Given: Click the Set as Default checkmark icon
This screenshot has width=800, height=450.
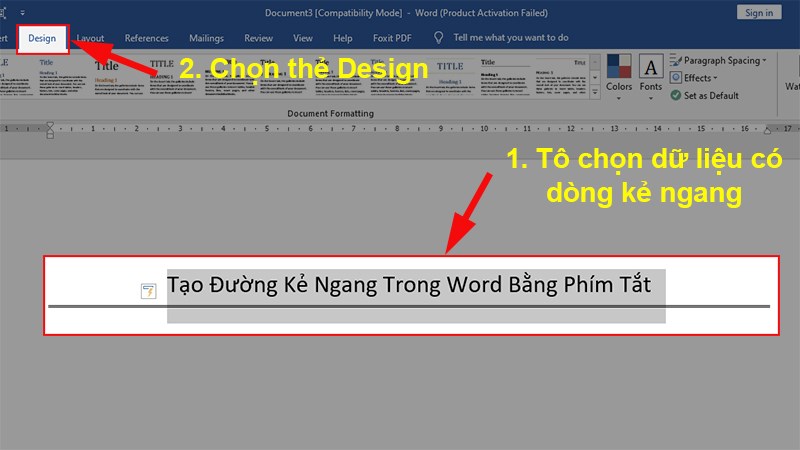Looking at the screenshot, I should (x=676, y=95).
